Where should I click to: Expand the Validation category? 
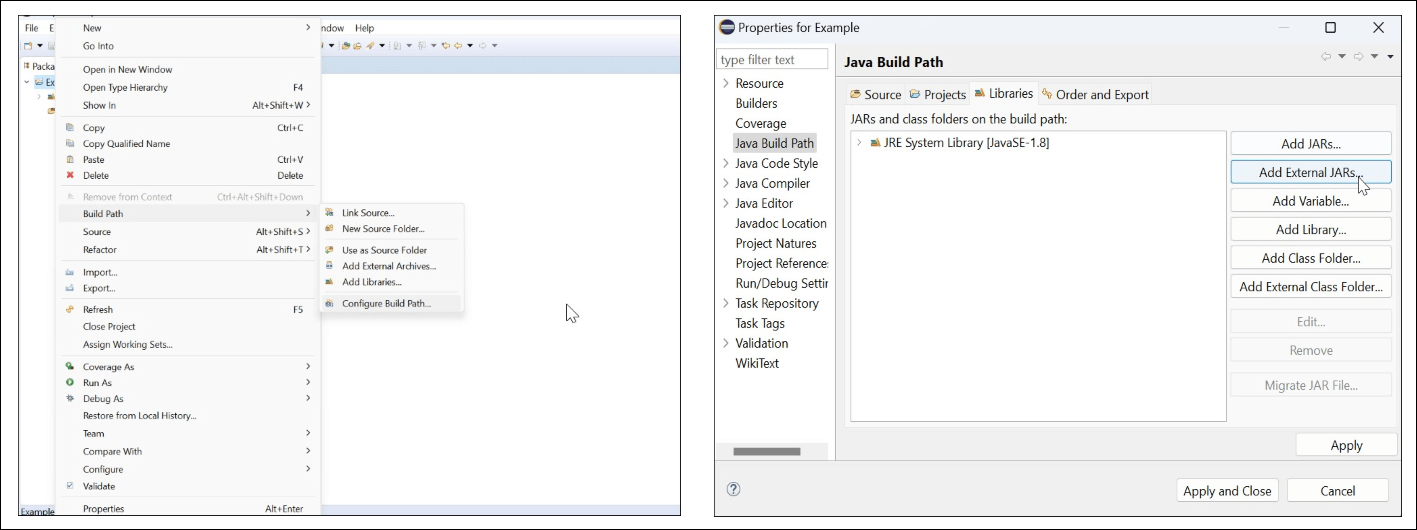(x=726, y=343)
